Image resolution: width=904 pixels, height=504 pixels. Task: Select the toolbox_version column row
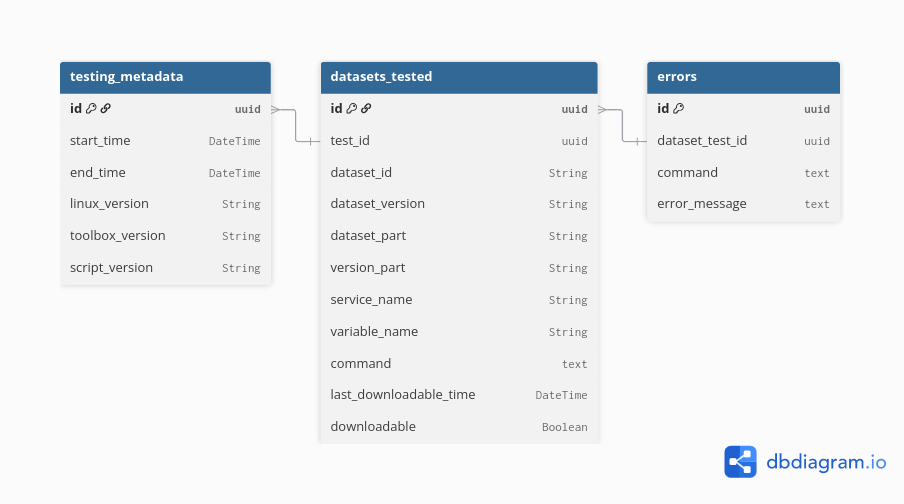click(x=165, y=236)
